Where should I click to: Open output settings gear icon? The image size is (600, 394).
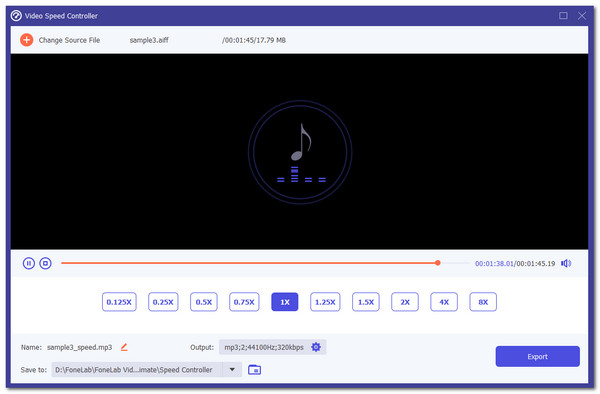pyautogui.click(x=316, y=347)
